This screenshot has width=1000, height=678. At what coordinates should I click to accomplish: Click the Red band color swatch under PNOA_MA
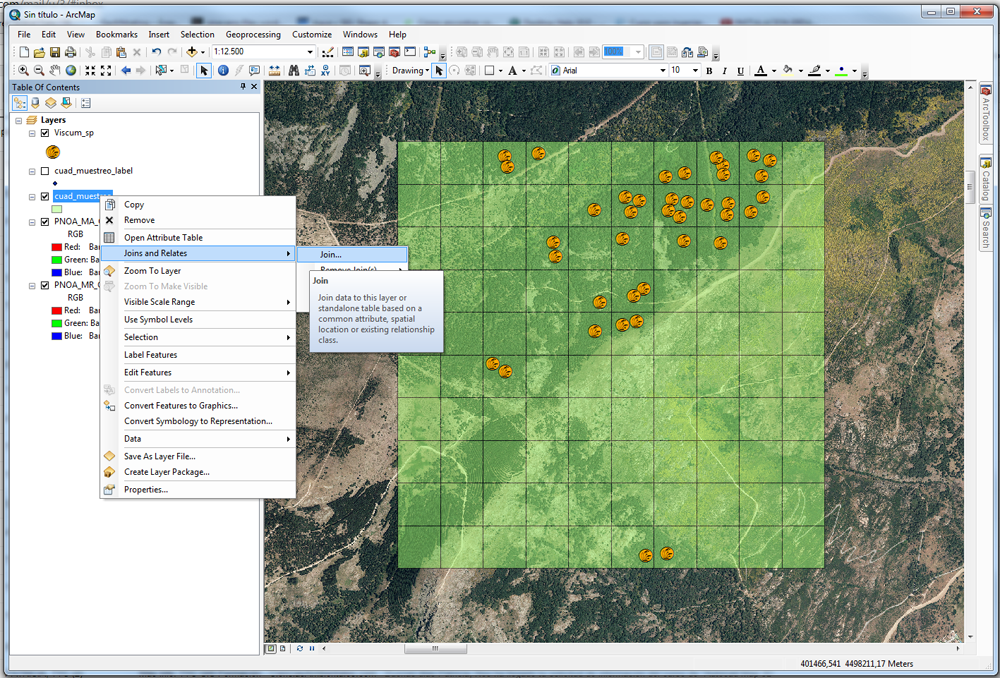[x=57, y=247]
